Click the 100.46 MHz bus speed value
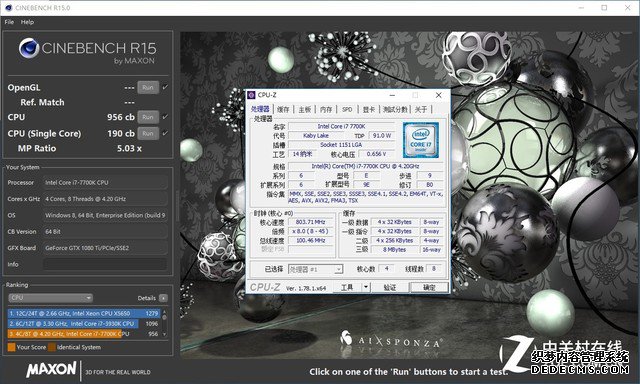The width and height of the screenshot is (640, 384). click(x=311, y=240)
